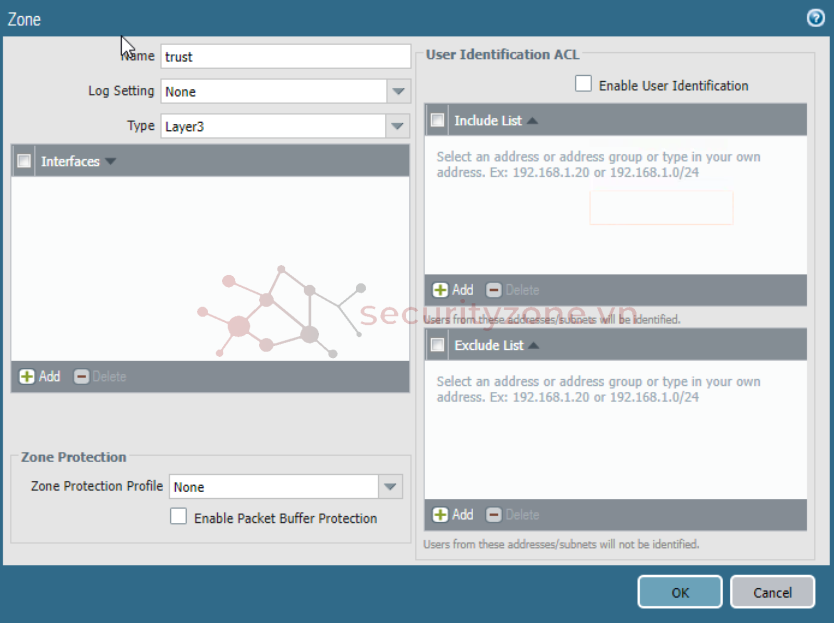Click the Name field containing trust

coord(286,56)
